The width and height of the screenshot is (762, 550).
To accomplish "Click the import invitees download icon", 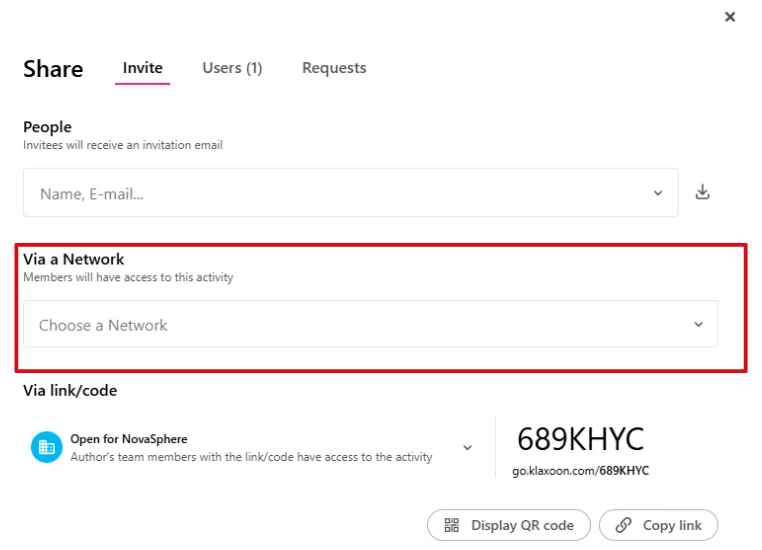I will tap(703, 192).
